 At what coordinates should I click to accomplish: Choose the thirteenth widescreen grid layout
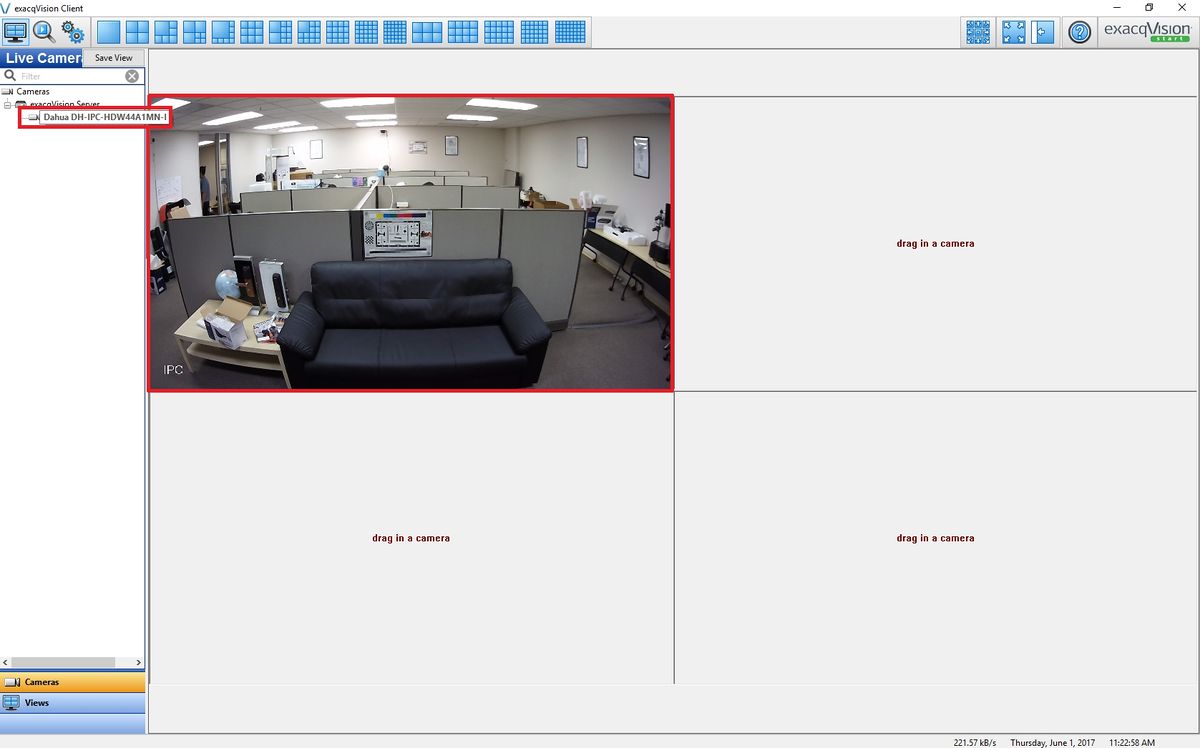click(x=463, y=32)
